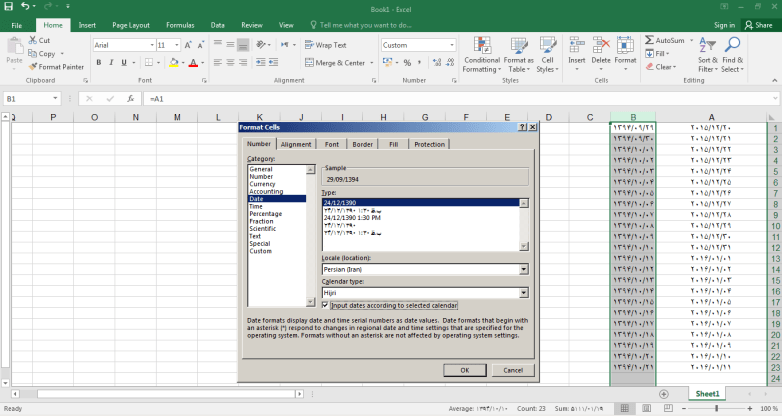The height and width of the screenshot is (416, 782).
Task: Click Sign in link
Action: pos(724,25)
